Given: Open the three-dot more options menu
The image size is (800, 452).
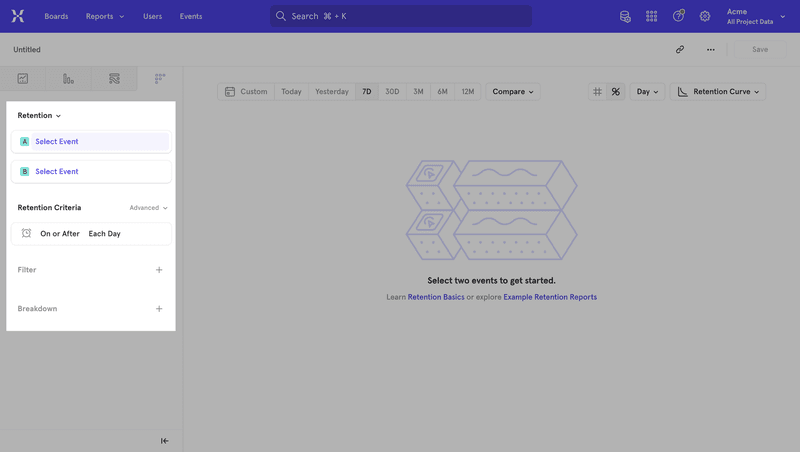Looking at the screenshot, I should click(711, 49).
